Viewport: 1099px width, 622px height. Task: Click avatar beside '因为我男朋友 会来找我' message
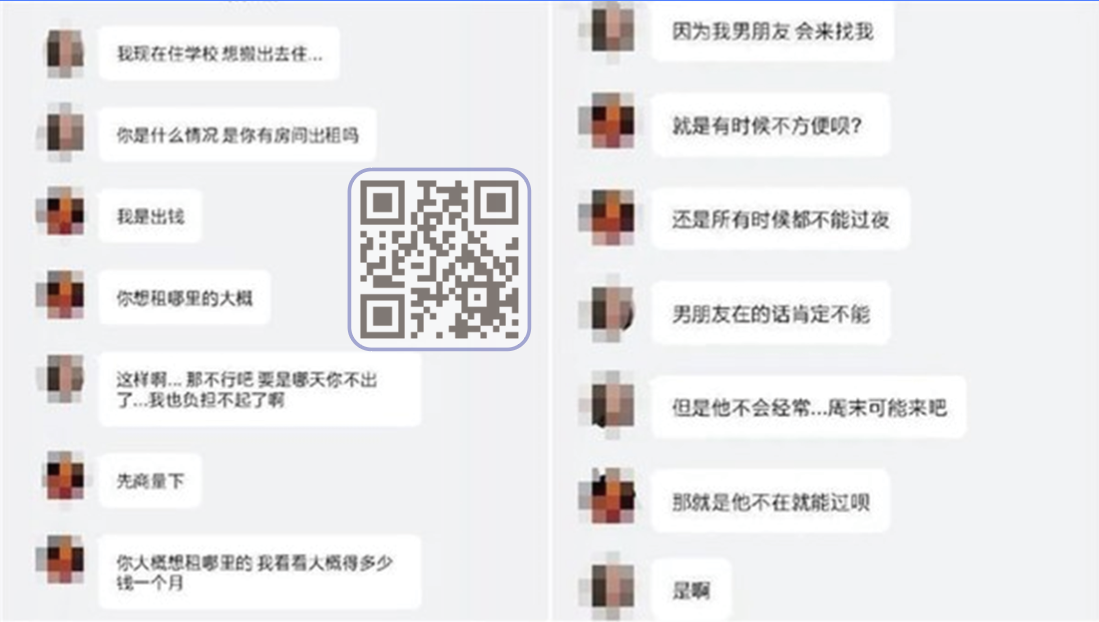coord(612,29)
